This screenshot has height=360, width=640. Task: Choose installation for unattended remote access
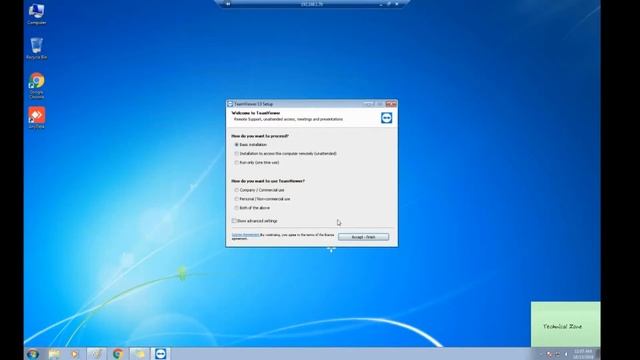point(237,154)
